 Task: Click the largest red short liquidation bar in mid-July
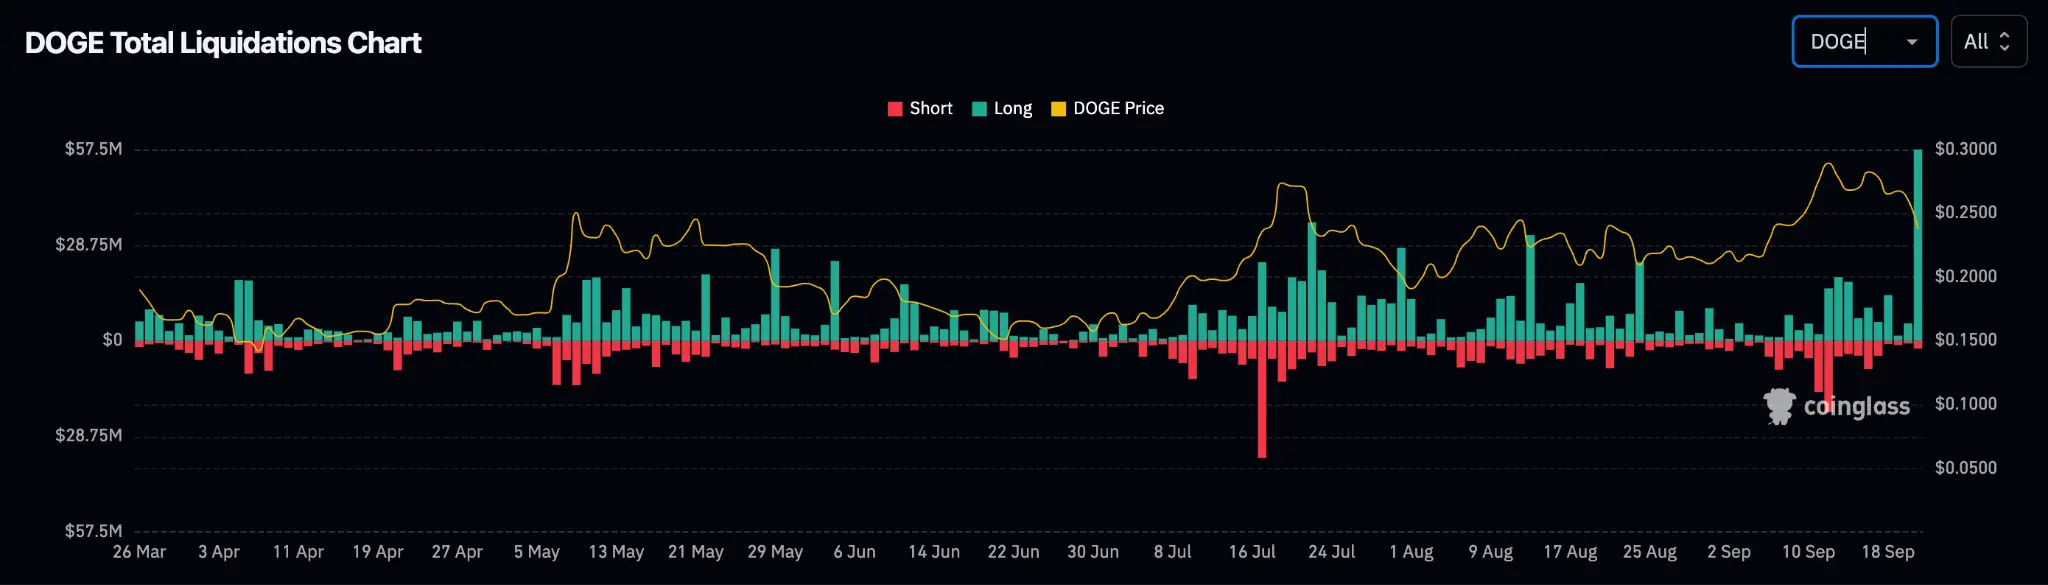point(1262,400)
